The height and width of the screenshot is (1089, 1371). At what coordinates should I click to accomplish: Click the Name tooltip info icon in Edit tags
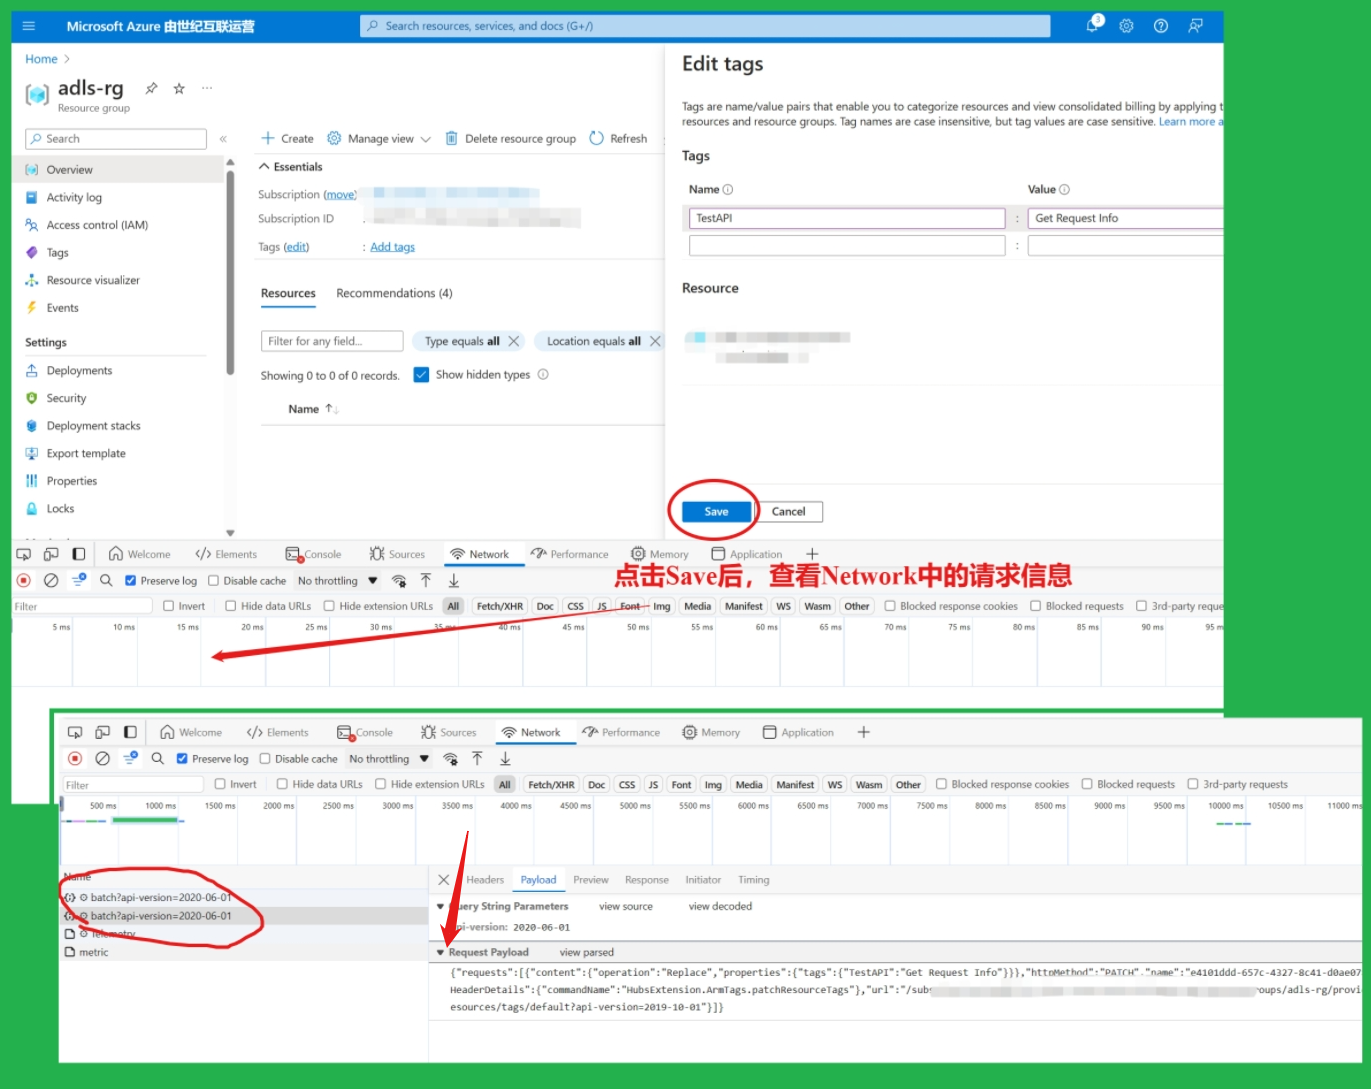tap(728, 189)
